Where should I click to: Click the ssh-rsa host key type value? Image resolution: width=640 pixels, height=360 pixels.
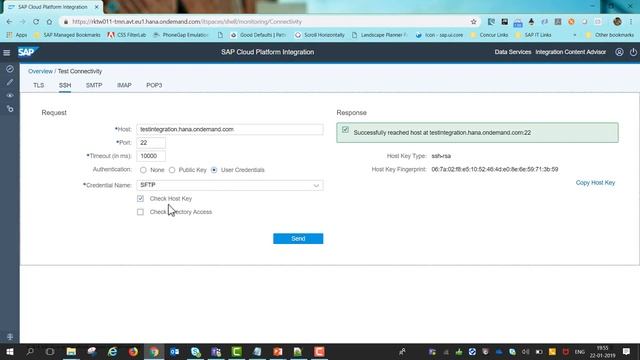pyautogui.click(x=441, y=156)
